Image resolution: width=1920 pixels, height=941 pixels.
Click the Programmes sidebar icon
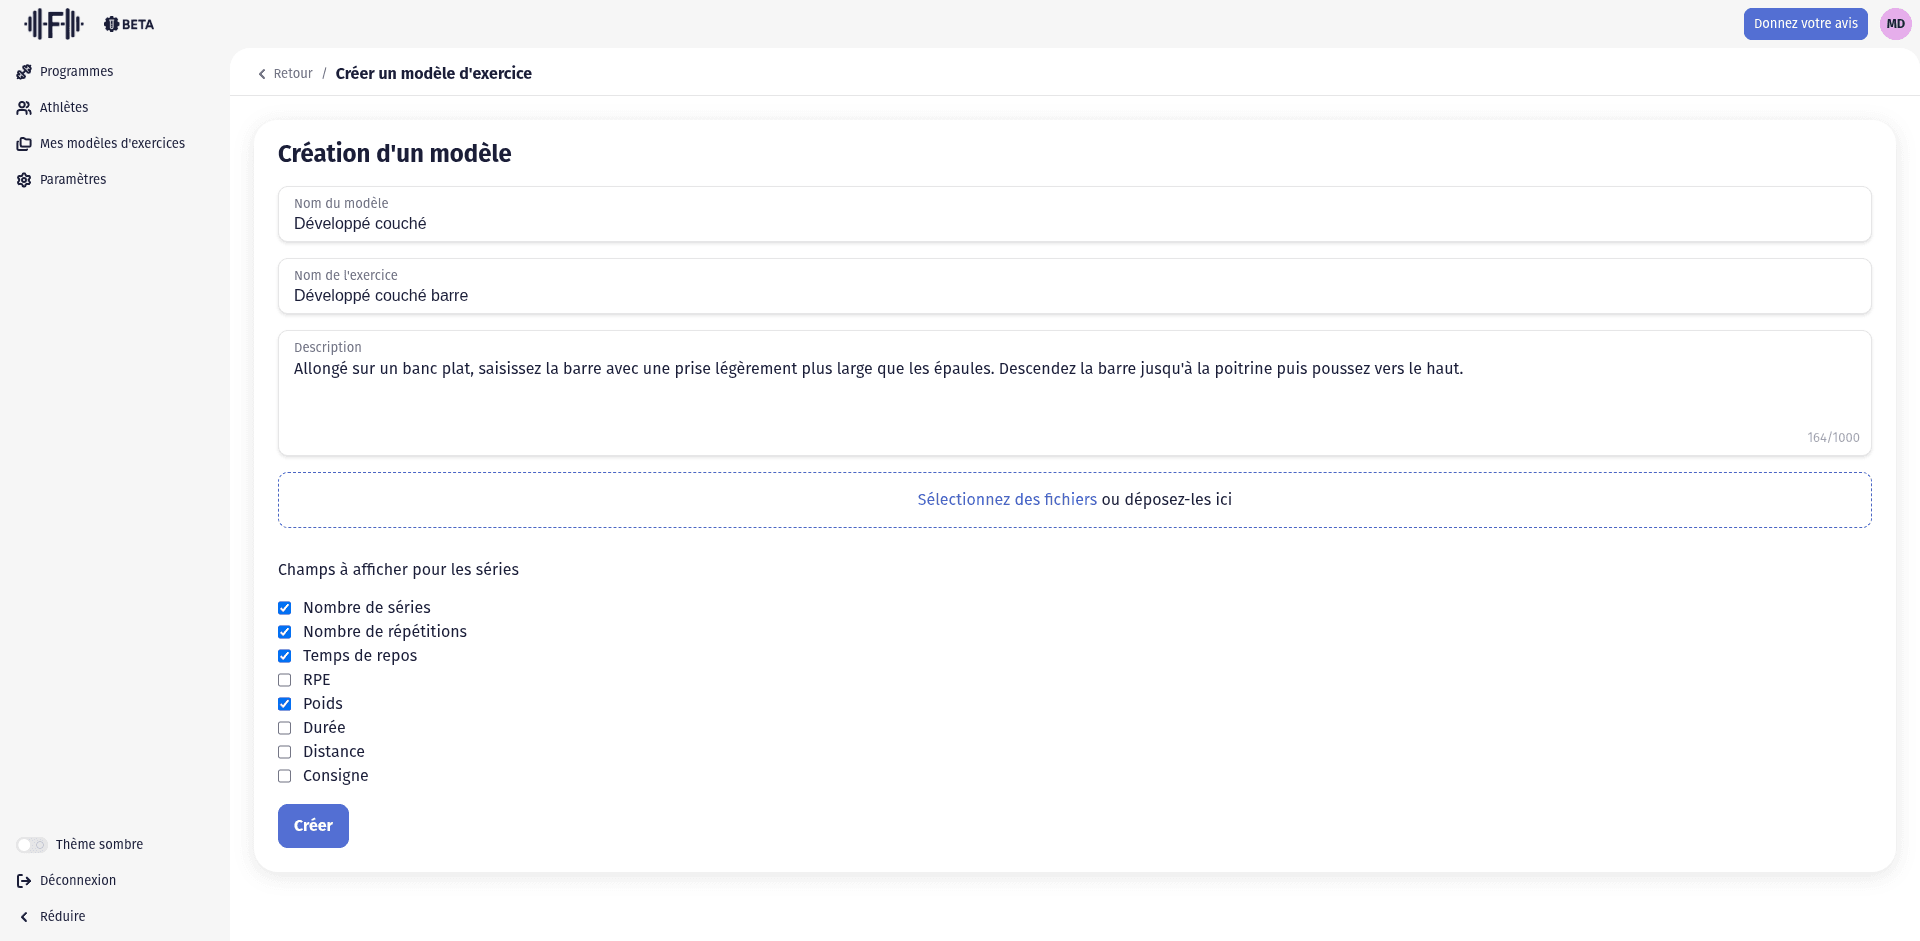24,72
